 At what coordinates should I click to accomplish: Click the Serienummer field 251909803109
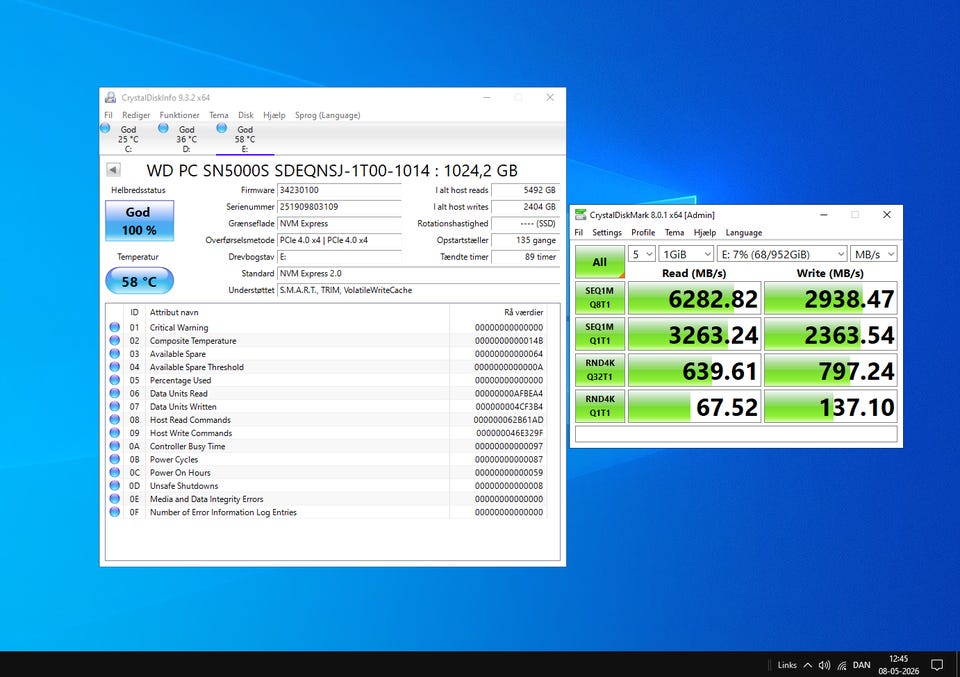pyautogui.click(x=339, y=207)
